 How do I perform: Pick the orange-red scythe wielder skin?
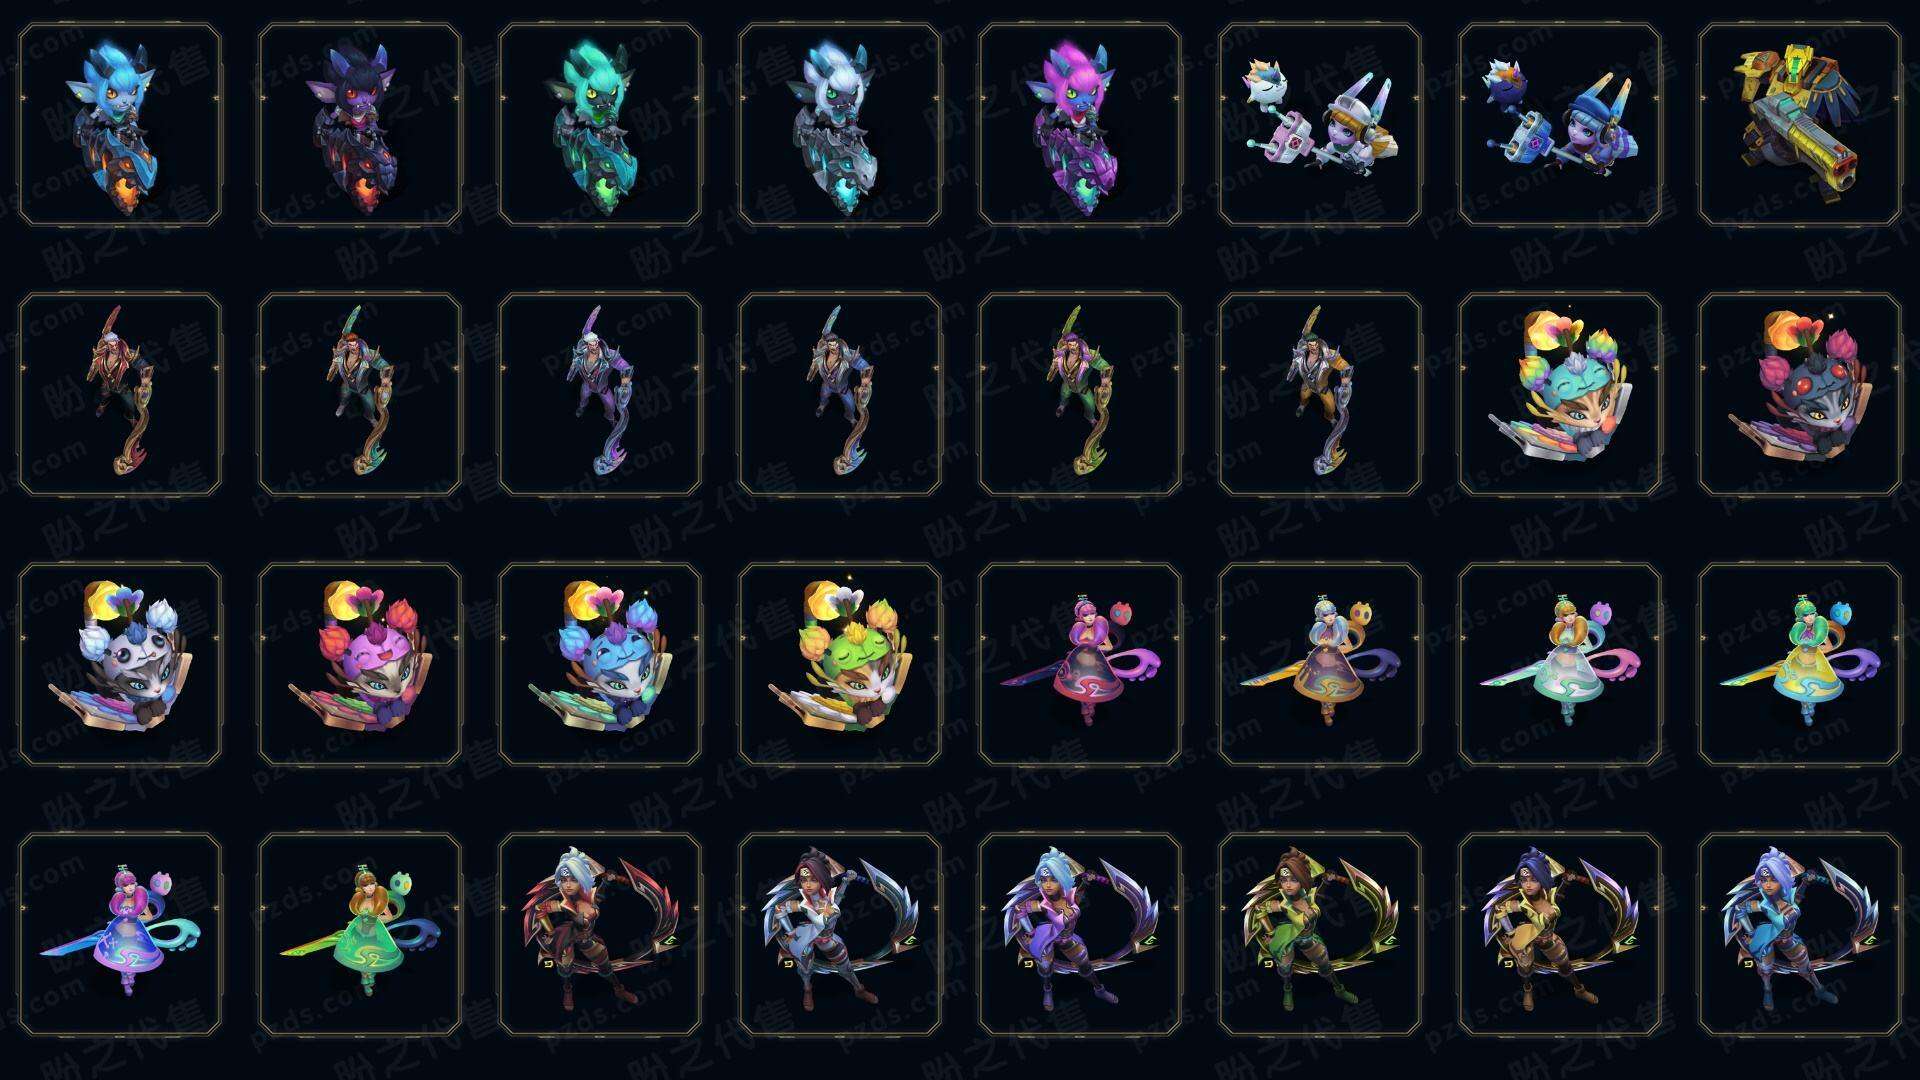pos(120,394)
